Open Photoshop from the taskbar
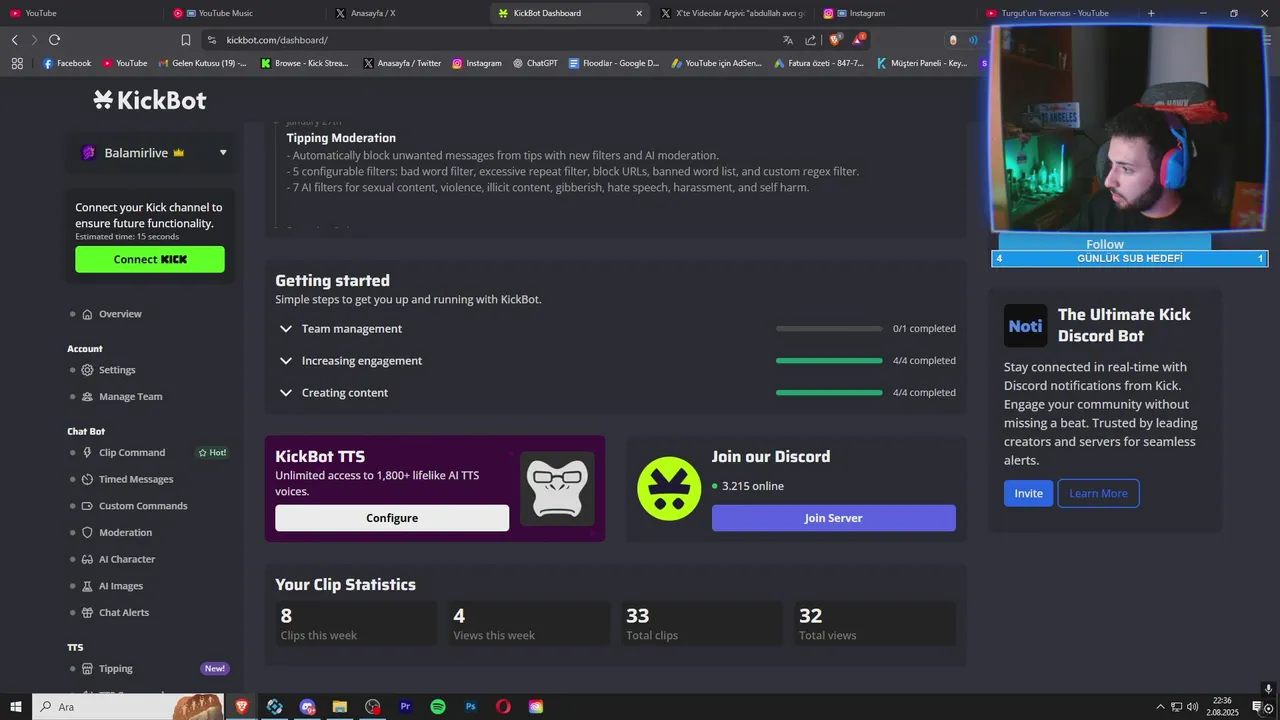Screen dimensions: 1280x720 pyautogui.click(x=470, y=707)
